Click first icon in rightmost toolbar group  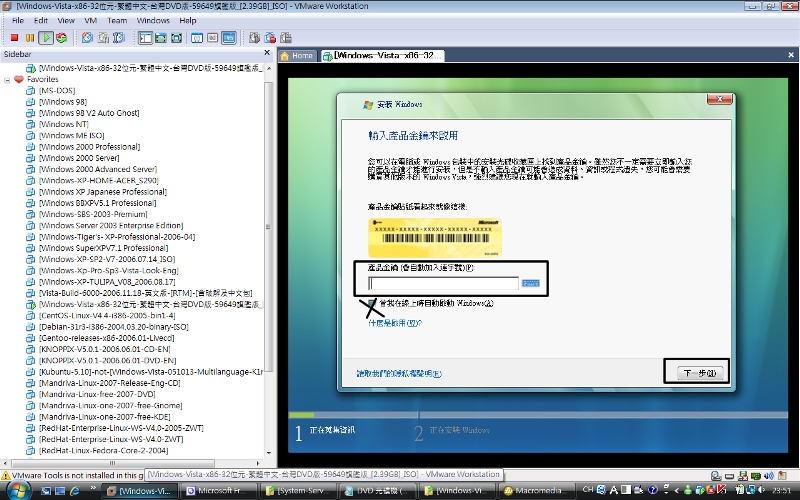tap(254, 38)
